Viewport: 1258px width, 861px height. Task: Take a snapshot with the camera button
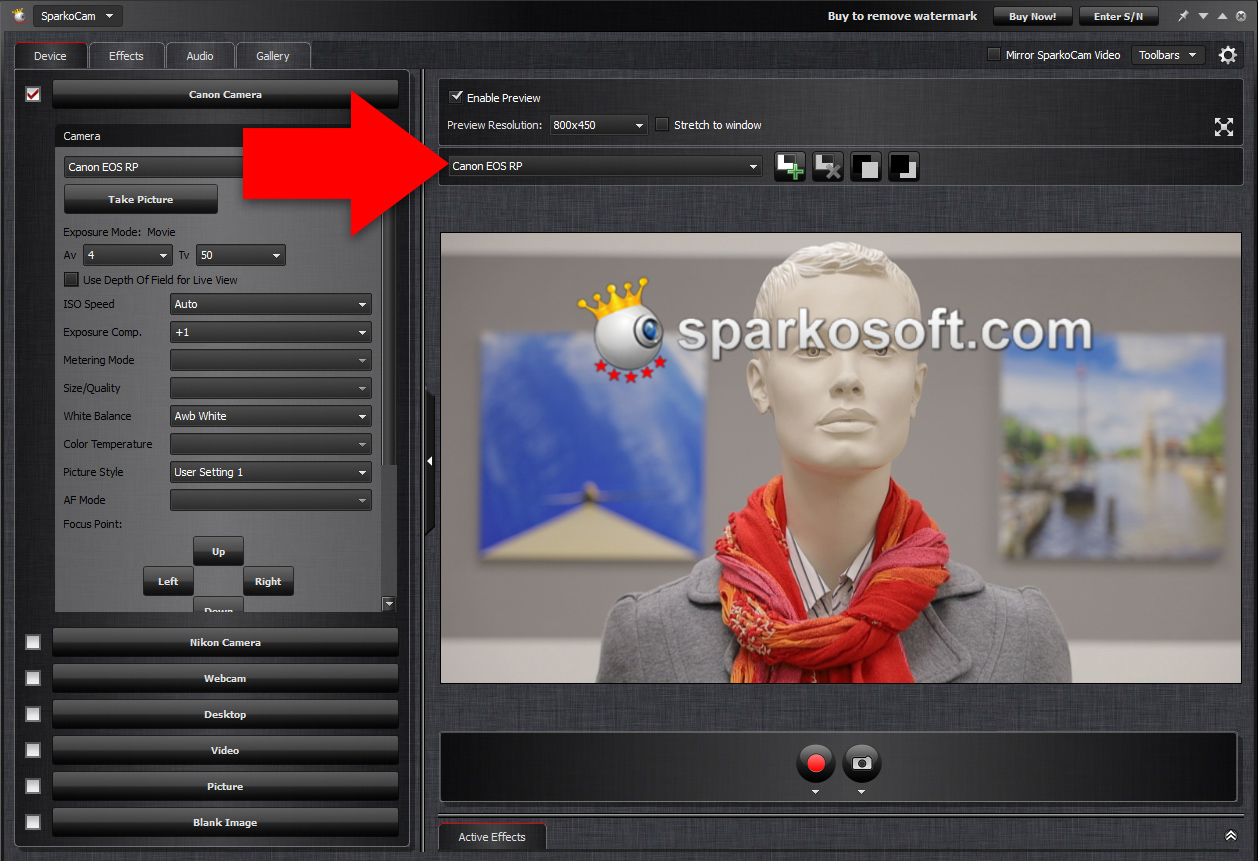point(862,764)
